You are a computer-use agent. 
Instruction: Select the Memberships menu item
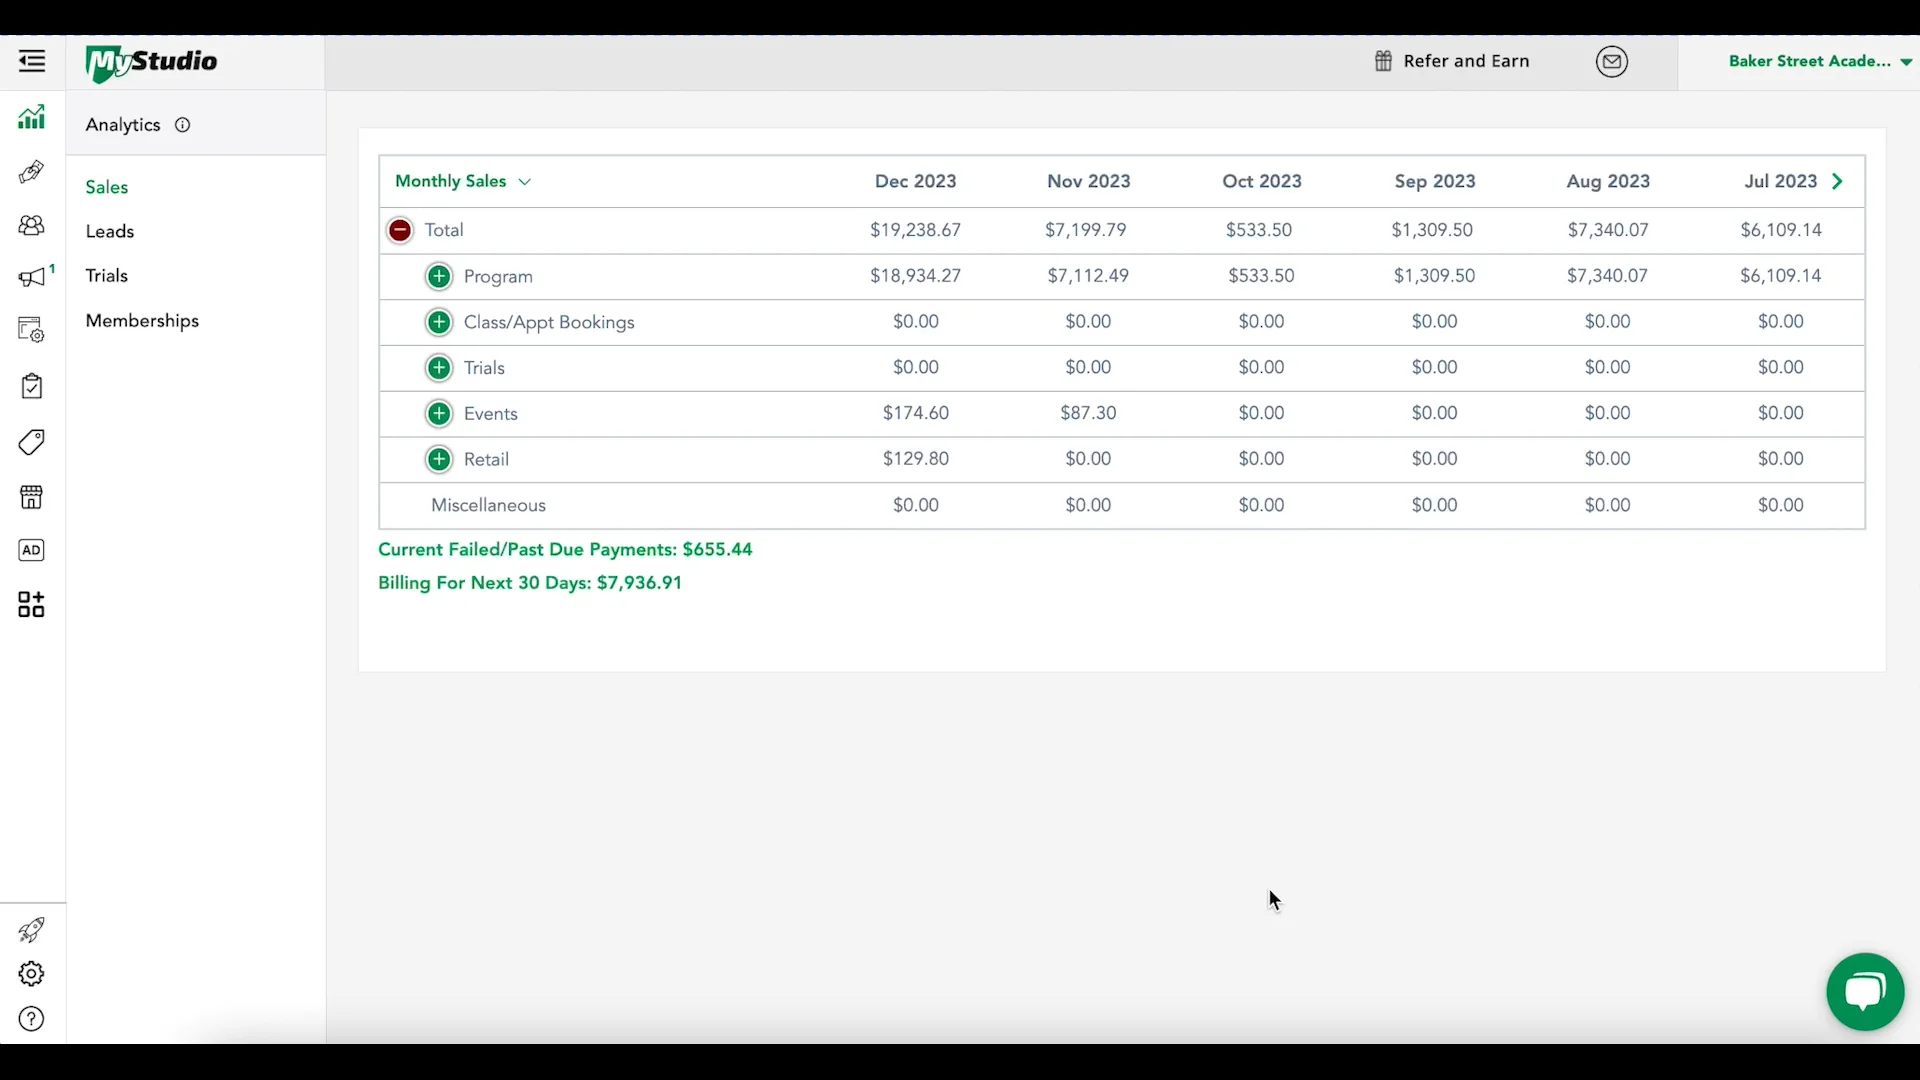(143, 321)
